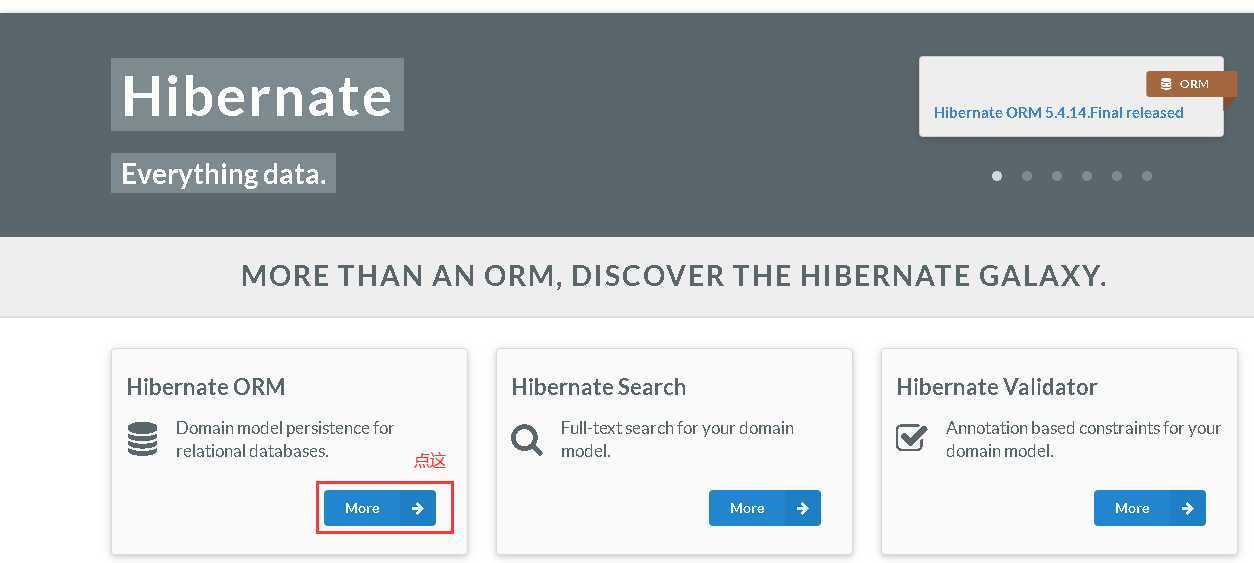The image size is (1254, 563).
Task: Select the fourth carousel dot
Action: click(1087, 176)
